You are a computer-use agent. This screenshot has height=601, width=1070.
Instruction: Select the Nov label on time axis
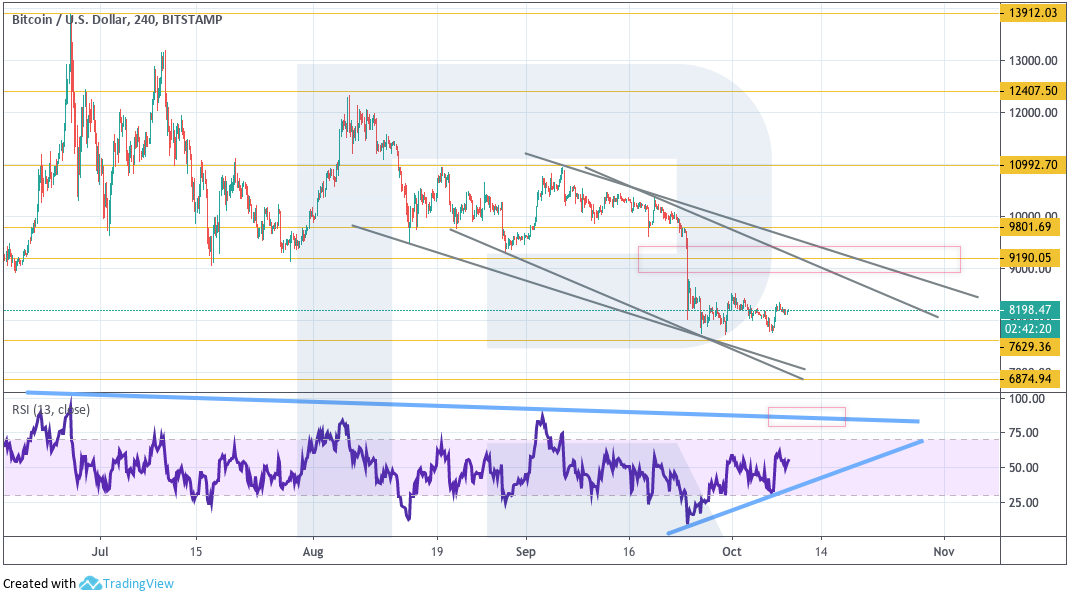[x=942, y=551]
